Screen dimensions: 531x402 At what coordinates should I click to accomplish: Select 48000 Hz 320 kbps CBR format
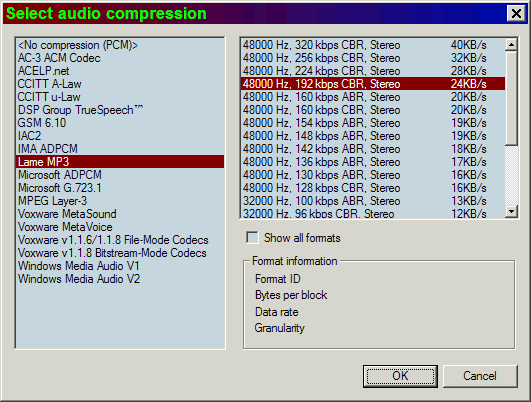click(373, 45)
